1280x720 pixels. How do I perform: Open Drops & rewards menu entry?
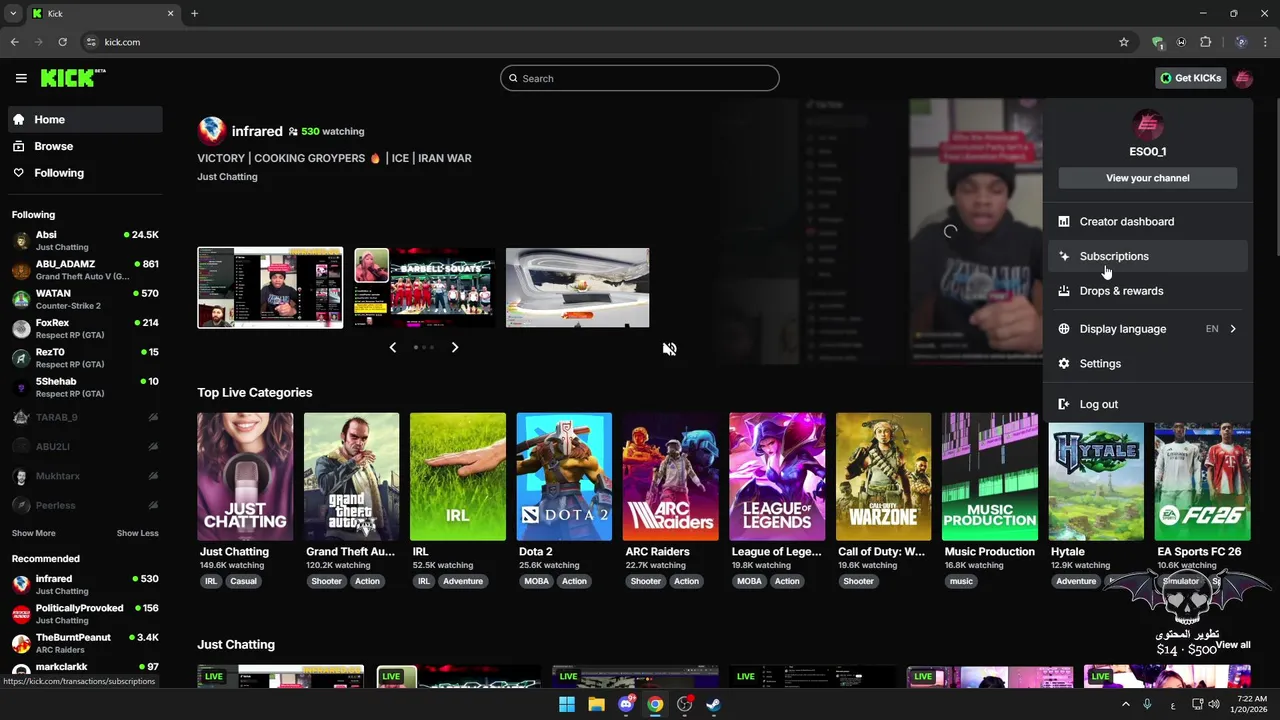coord(1147,291)
